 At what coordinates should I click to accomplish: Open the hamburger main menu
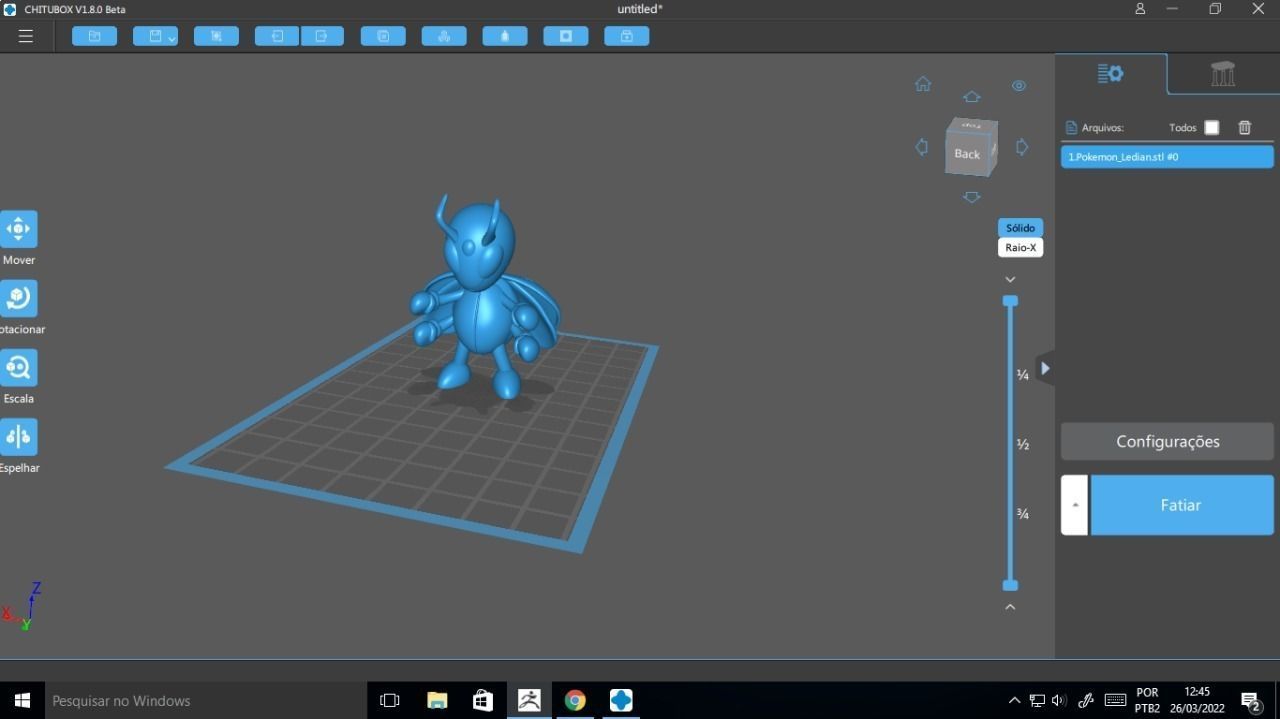click(x=26, y=36)
